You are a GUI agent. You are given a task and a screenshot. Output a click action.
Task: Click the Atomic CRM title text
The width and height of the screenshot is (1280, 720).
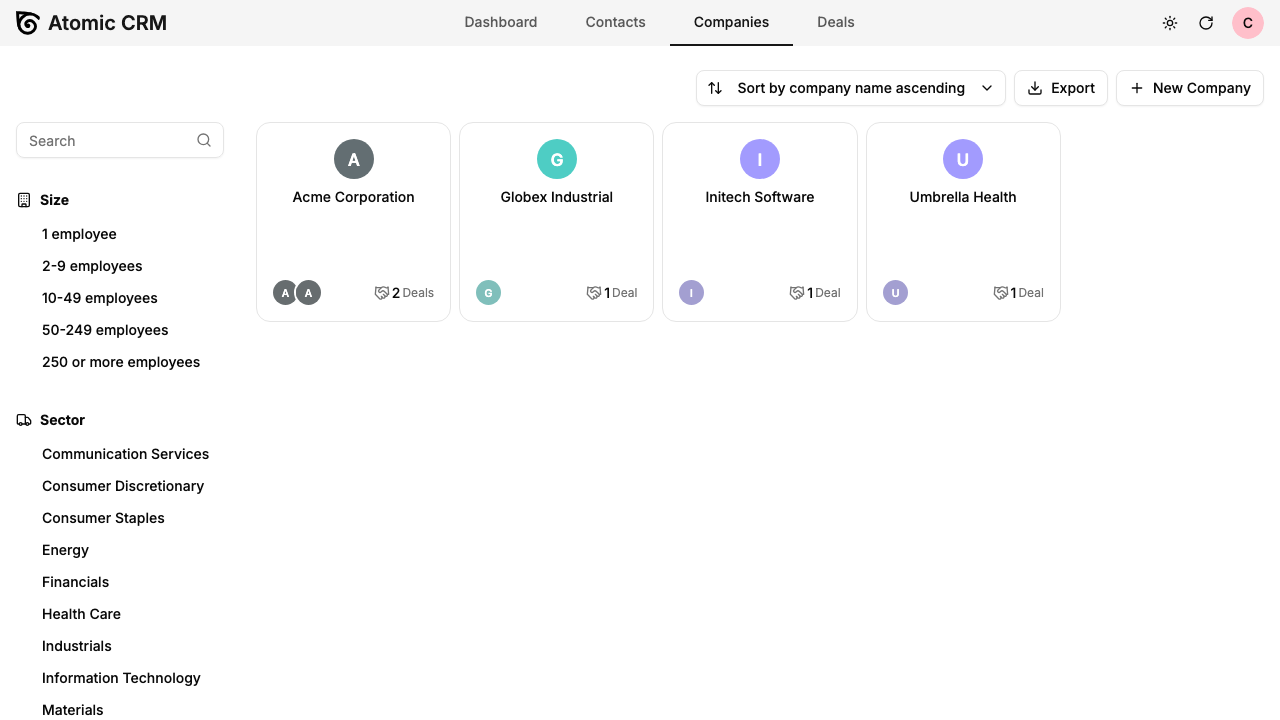point(107,23)
